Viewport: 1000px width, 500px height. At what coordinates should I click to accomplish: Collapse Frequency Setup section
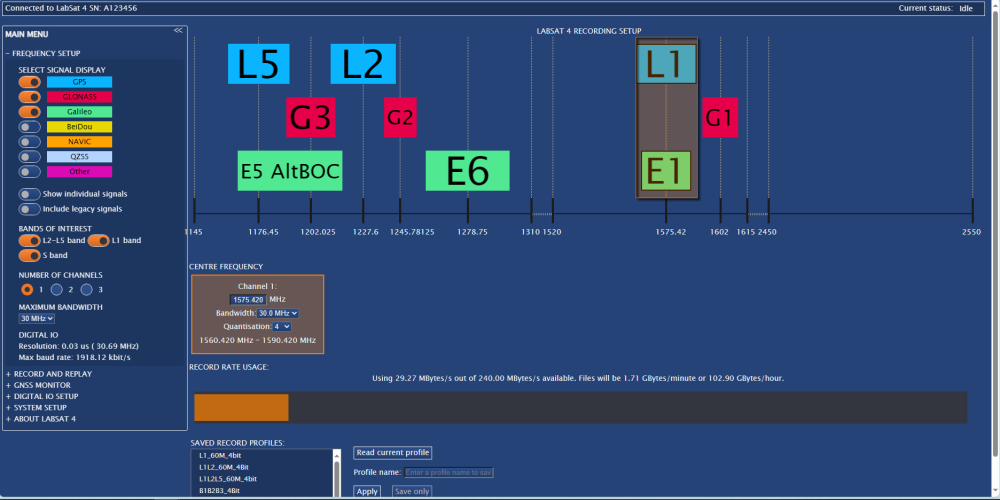coord(43,54)
